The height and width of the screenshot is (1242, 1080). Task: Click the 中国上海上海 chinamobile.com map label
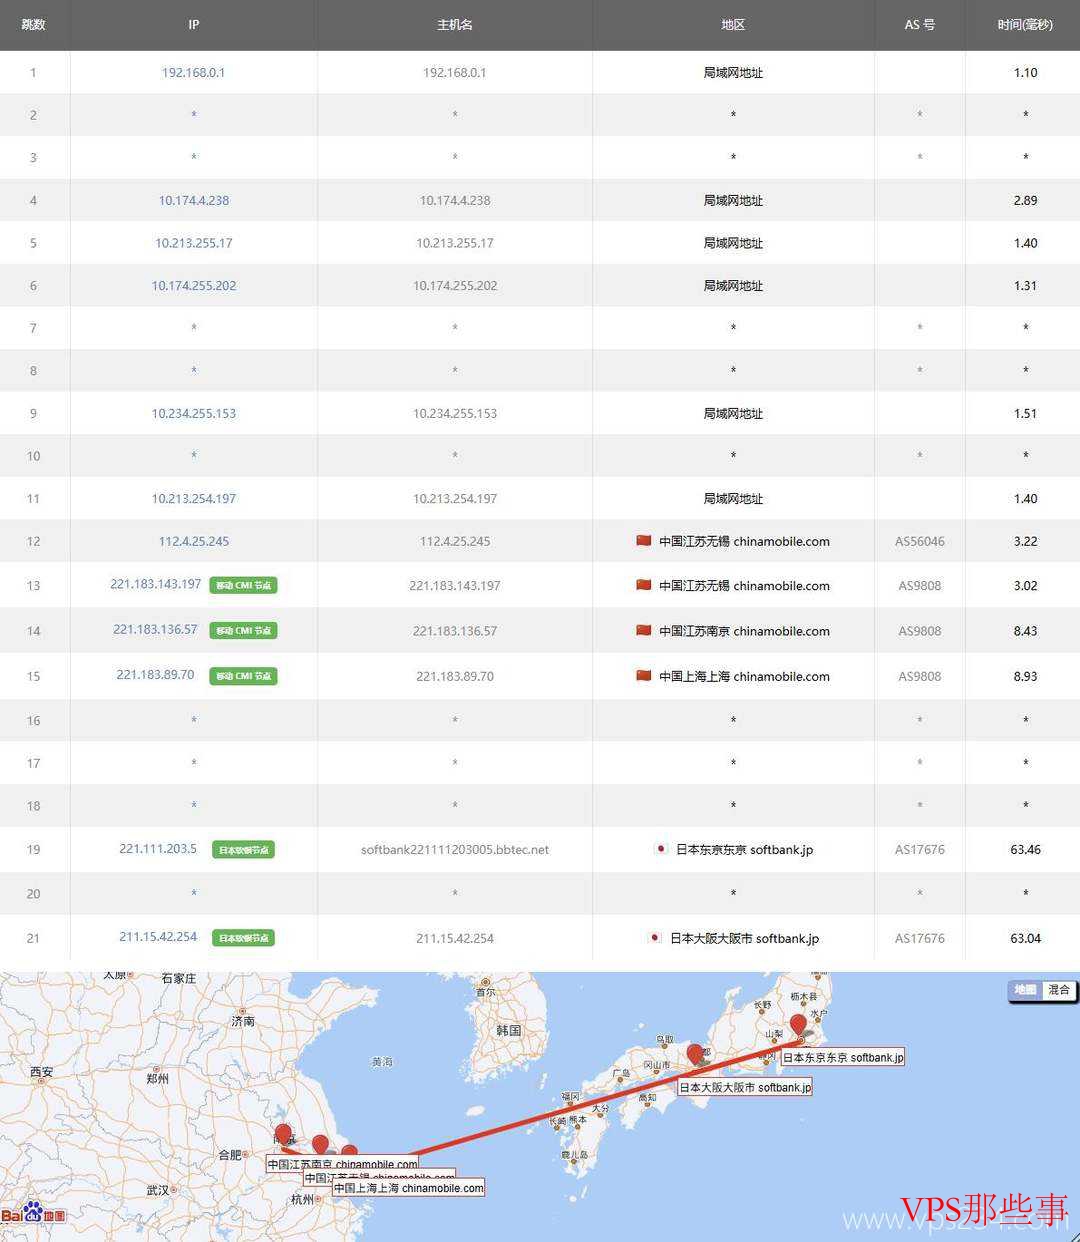(408, 1188)
